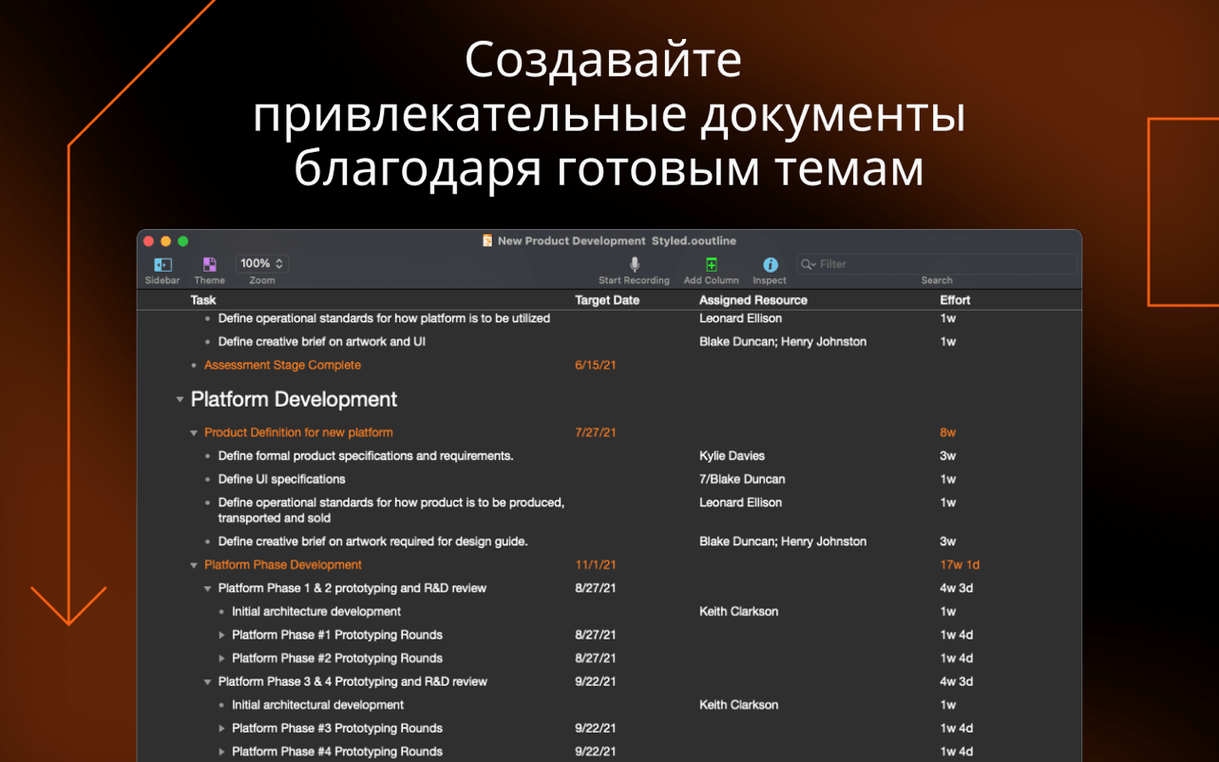Click 8/27/21 date for Phase #2 Prototyping Rounds
The height and width of the screenshot is (762, 1219).
[595, 658]
